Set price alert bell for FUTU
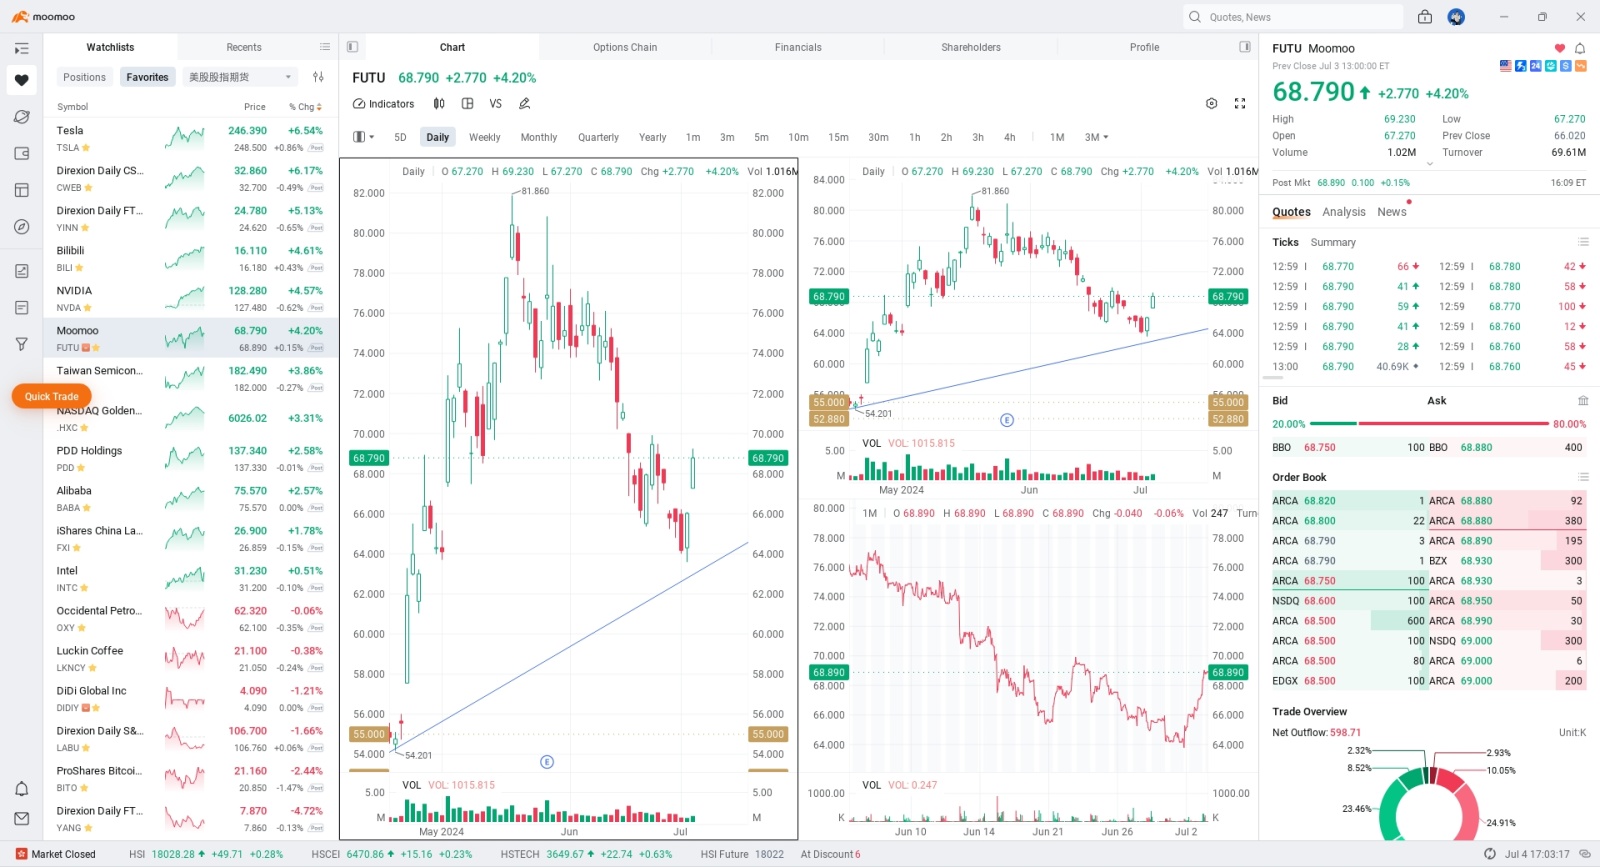 click(1580, 48)
